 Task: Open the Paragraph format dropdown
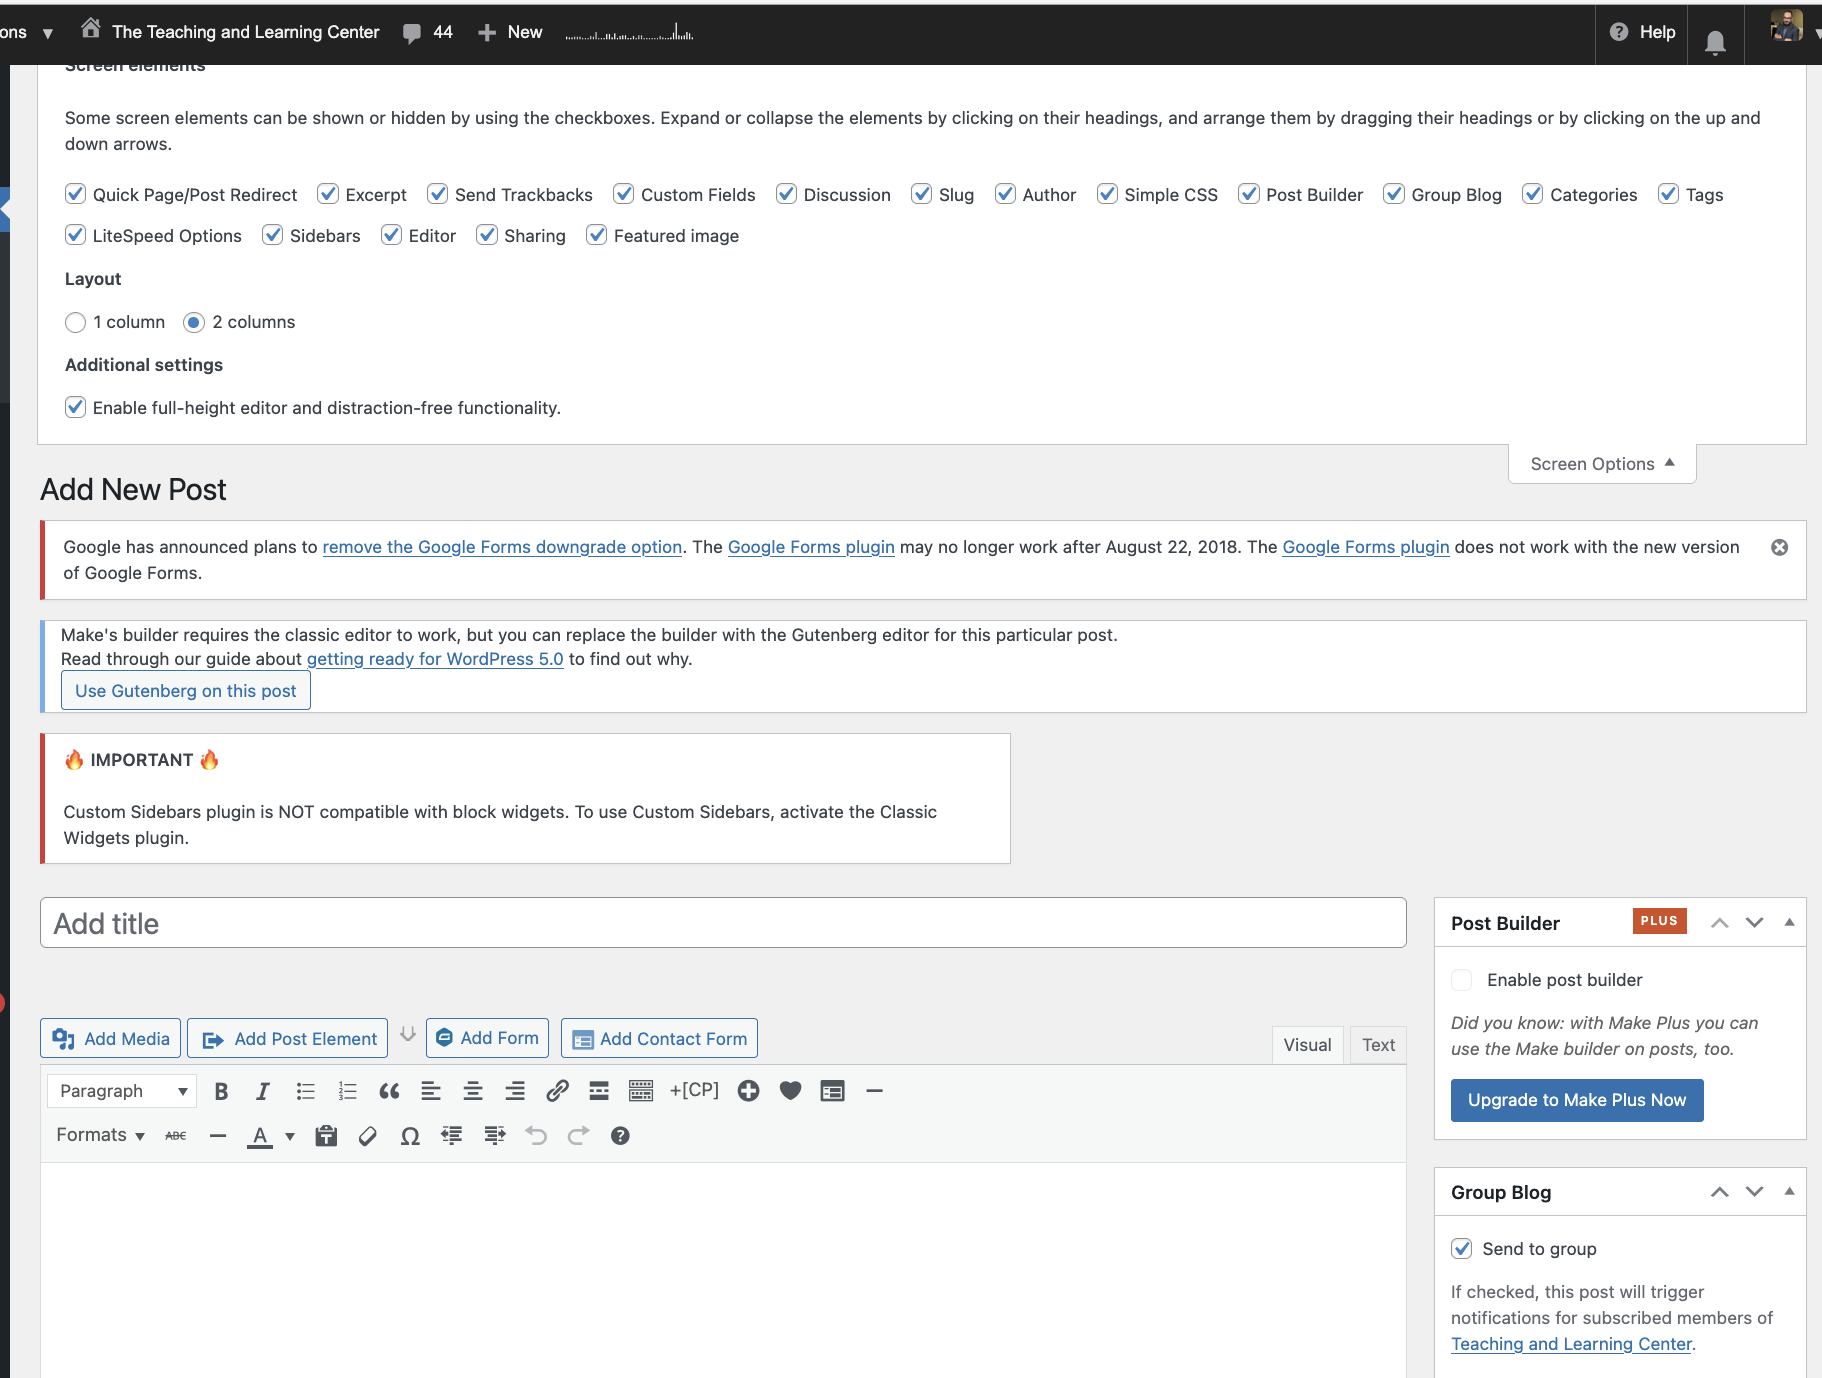[122, 1091]
